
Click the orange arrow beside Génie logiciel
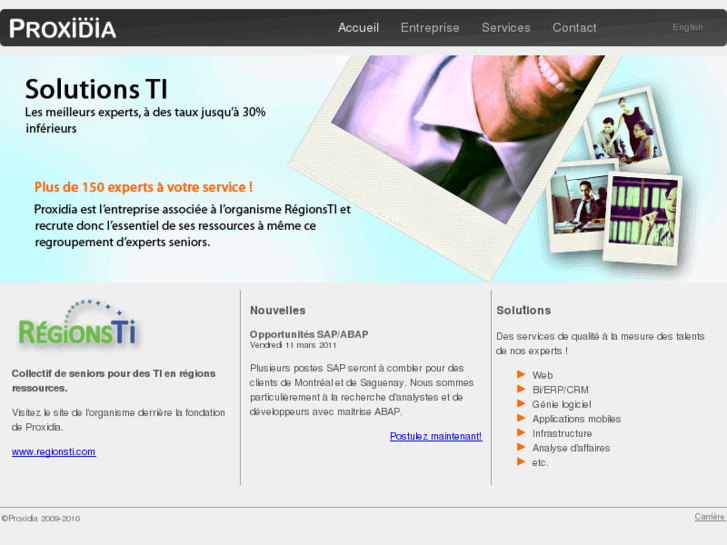521,404
